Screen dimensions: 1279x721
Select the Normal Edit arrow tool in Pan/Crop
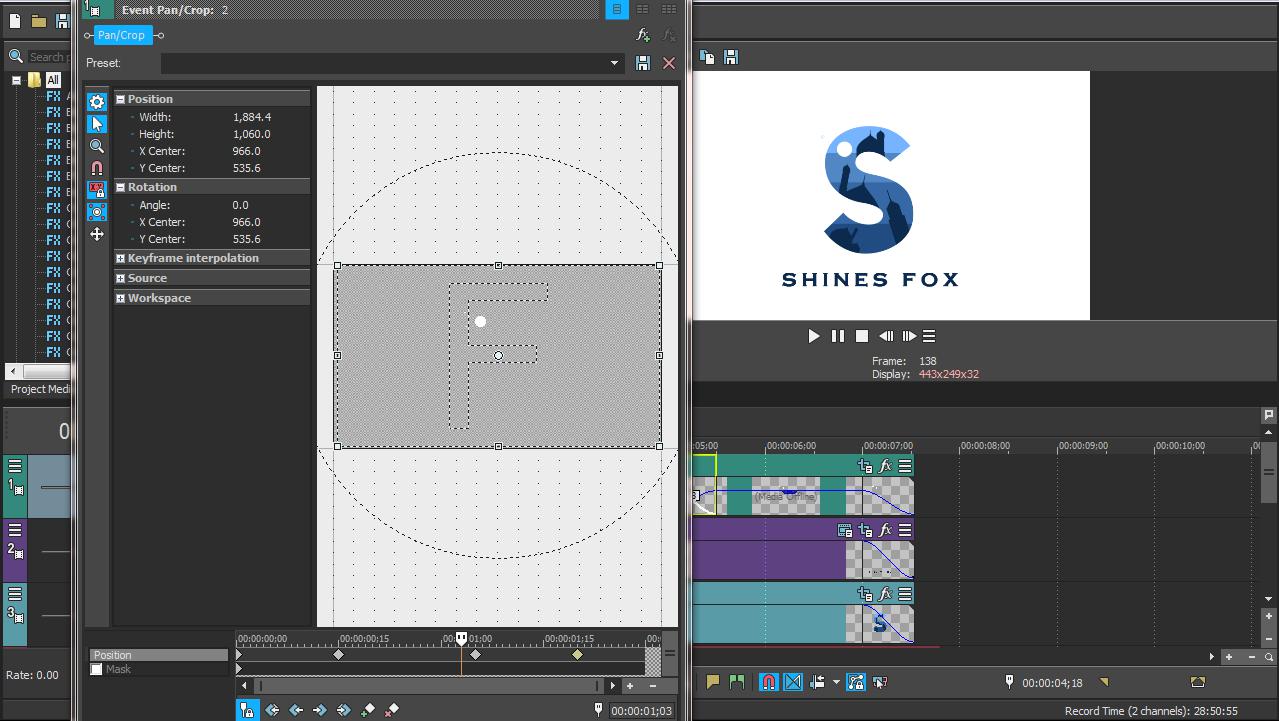(97, 123)
